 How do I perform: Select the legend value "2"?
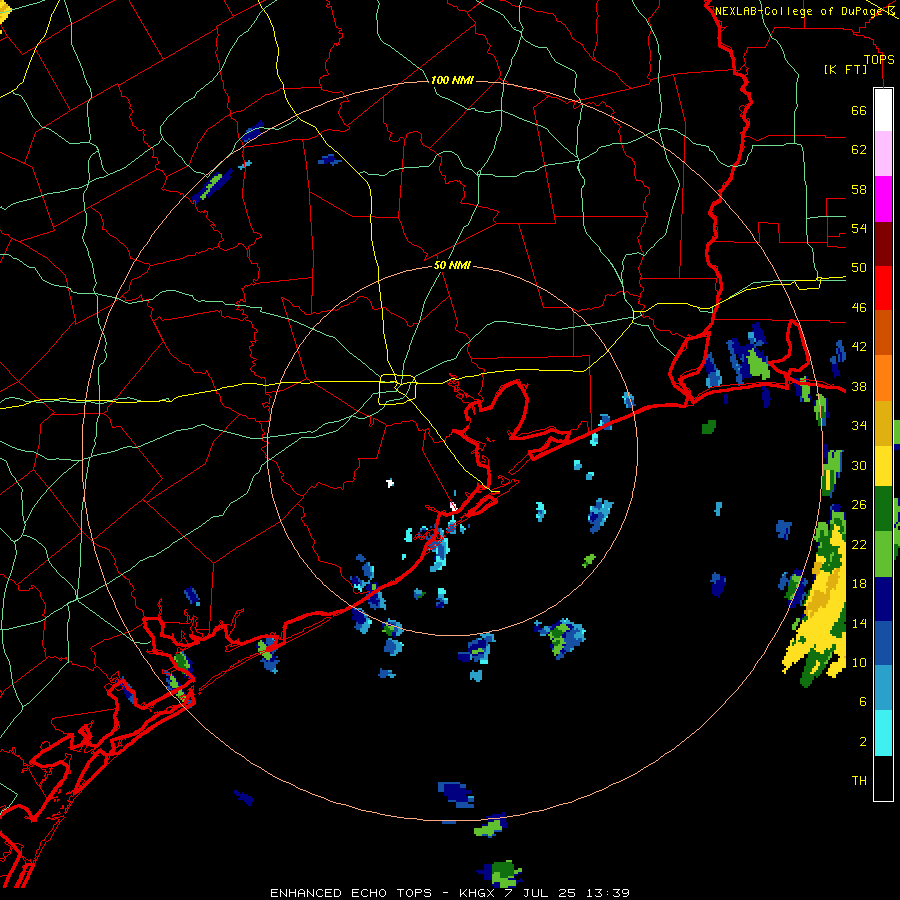coord(863,741)
